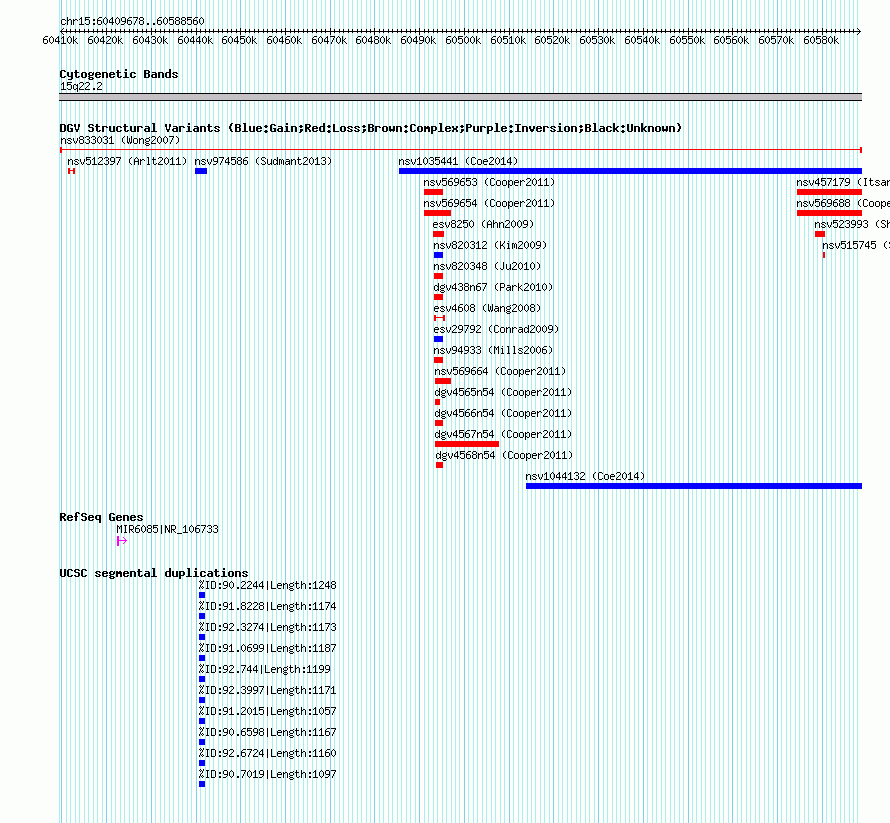Click the nsv1035441 (Coe2014) label
890x823 pixels.
pyautogui.click(x=458, y=161)
